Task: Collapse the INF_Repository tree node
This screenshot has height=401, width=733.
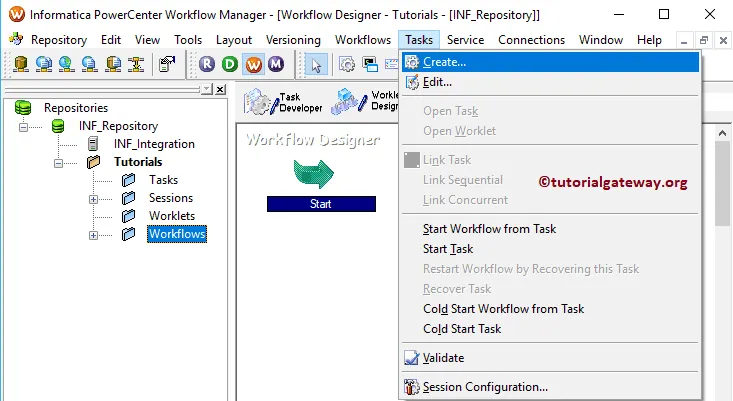Action: (23, 127)
